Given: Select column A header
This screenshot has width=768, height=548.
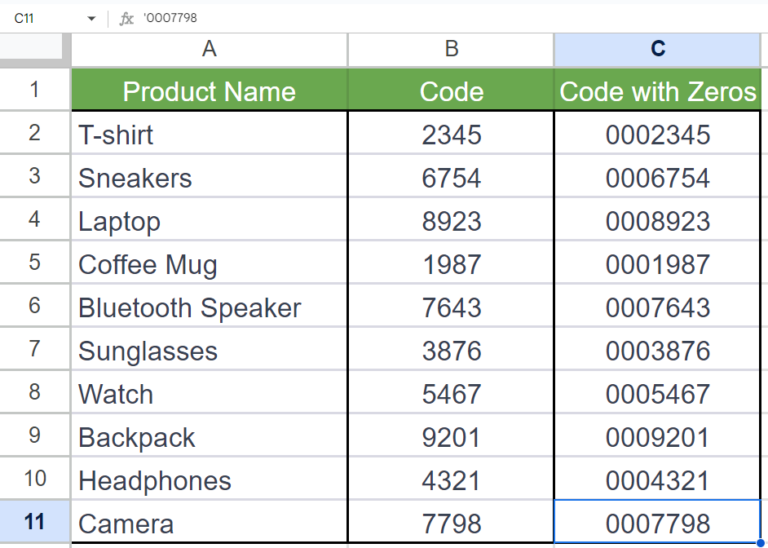Looking at the screenshot, I should click(x=209, y=49).
